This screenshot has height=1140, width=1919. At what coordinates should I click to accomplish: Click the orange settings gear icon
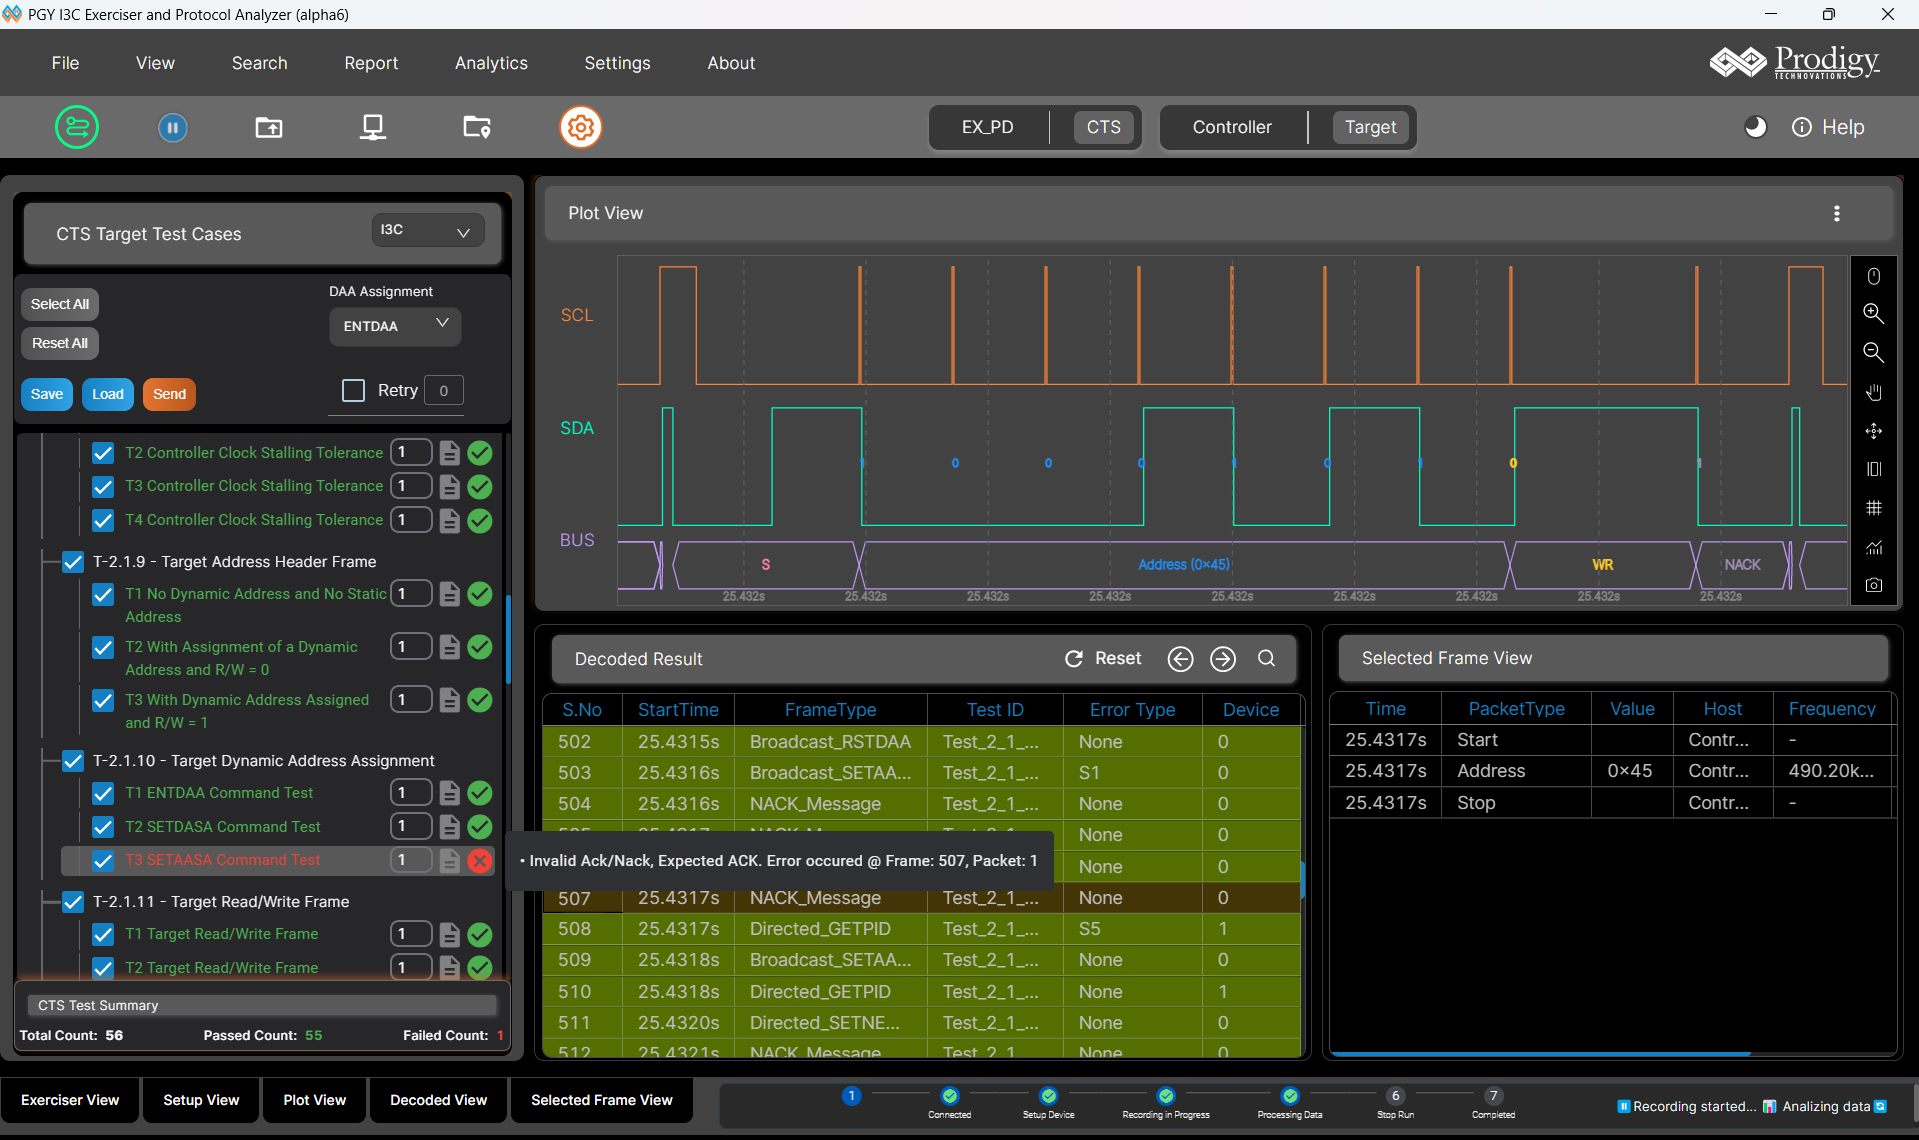point(580,127)
